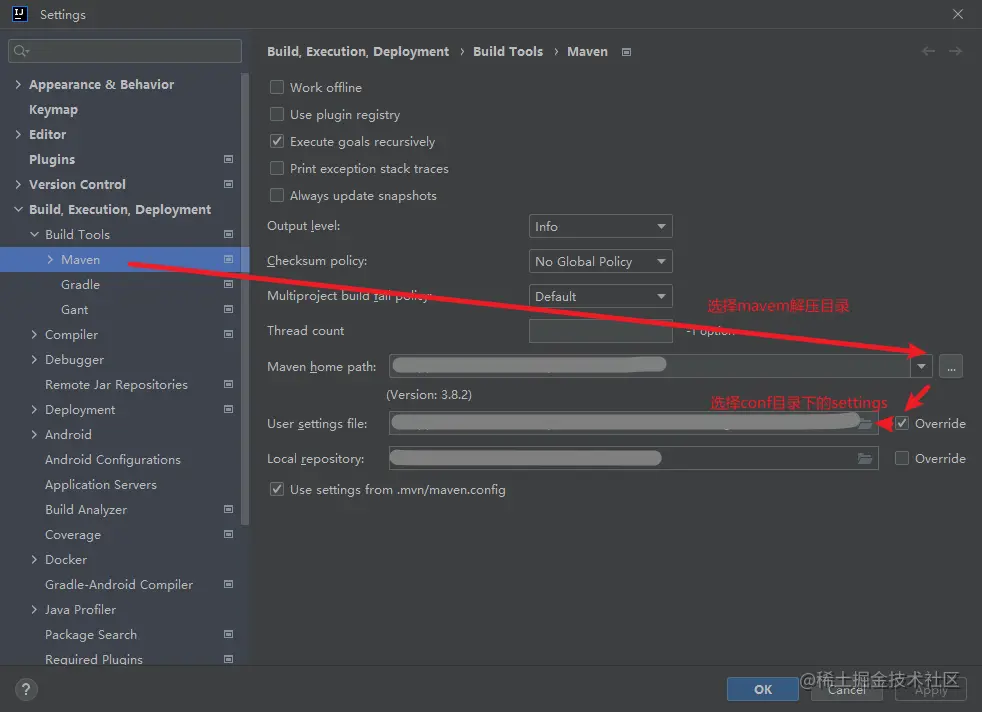Click project-scope icon on Plugins row
The width and height of the screenshot is (982, 712).
(x=229, y=159)
